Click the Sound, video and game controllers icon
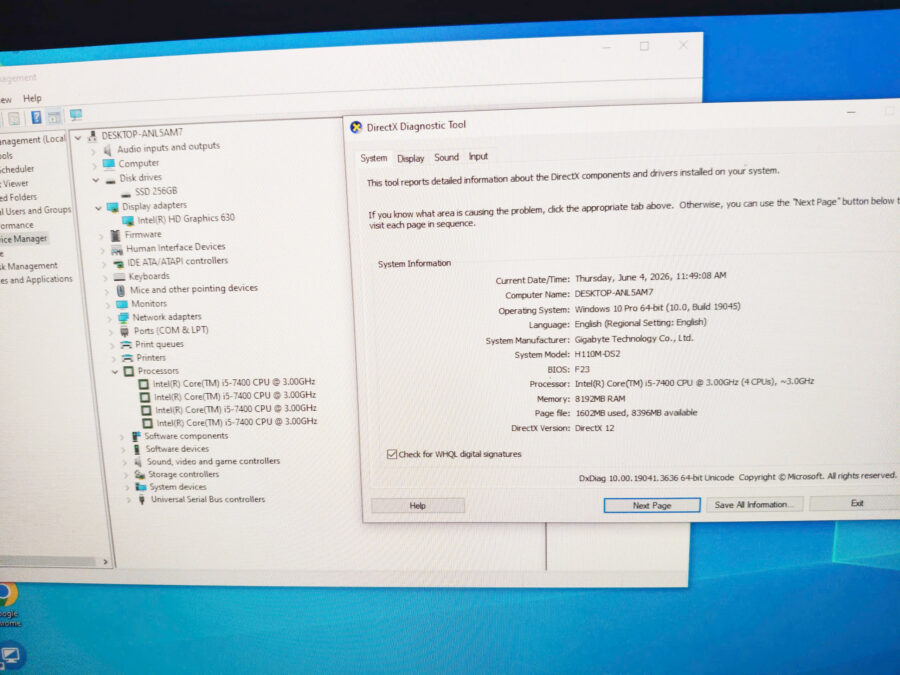The width and height of the screenshot is (900, 675). (x=138, y=461)
